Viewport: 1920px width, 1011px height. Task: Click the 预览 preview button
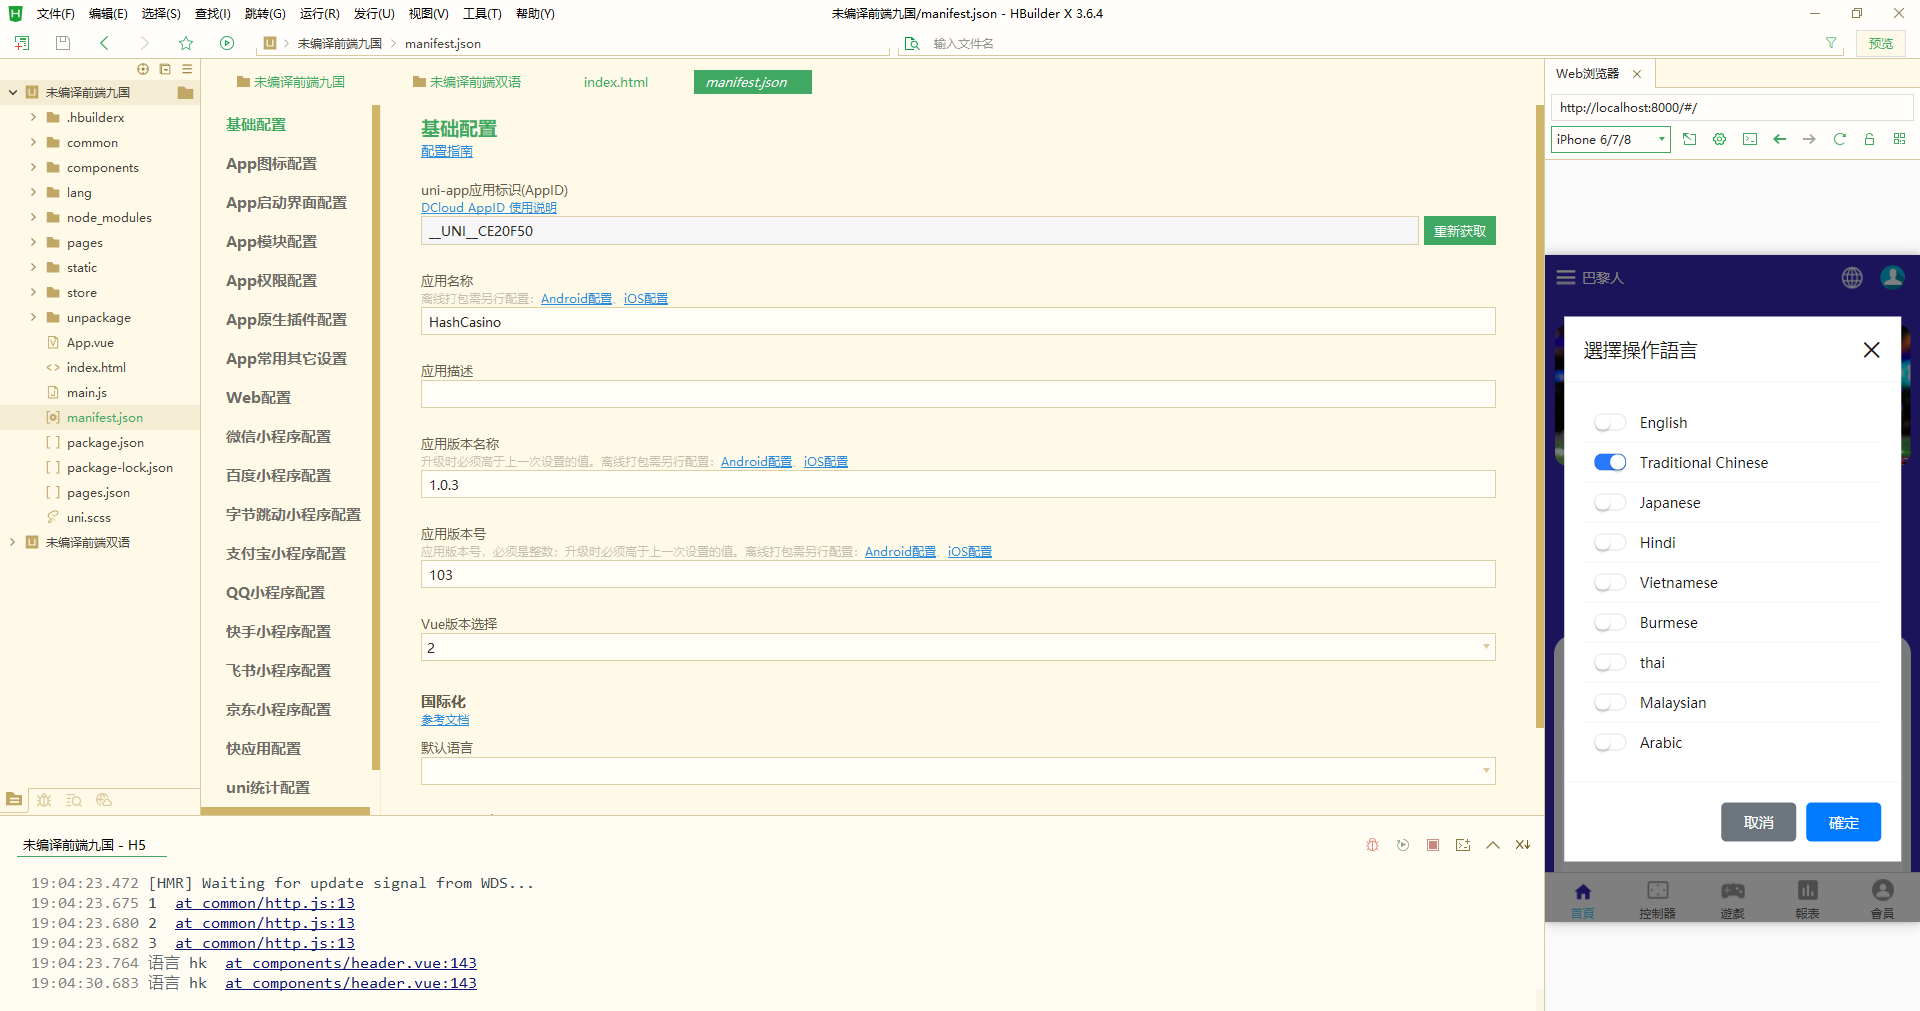1881,43
